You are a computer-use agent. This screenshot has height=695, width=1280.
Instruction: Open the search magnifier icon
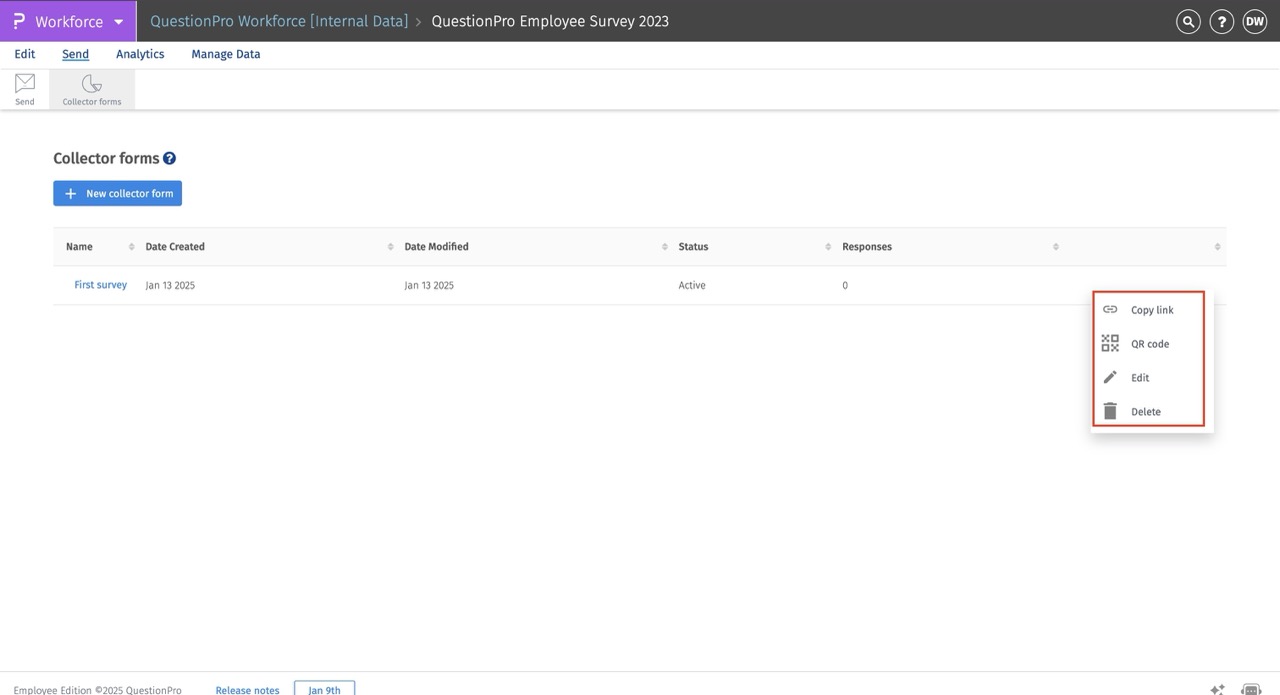tap(1188, 22)
